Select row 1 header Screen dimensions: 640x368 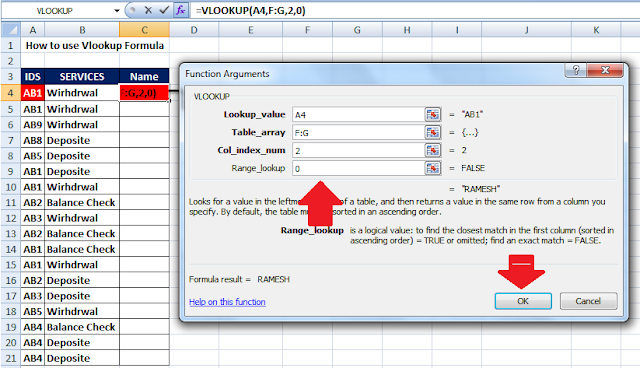click(11, 46)
